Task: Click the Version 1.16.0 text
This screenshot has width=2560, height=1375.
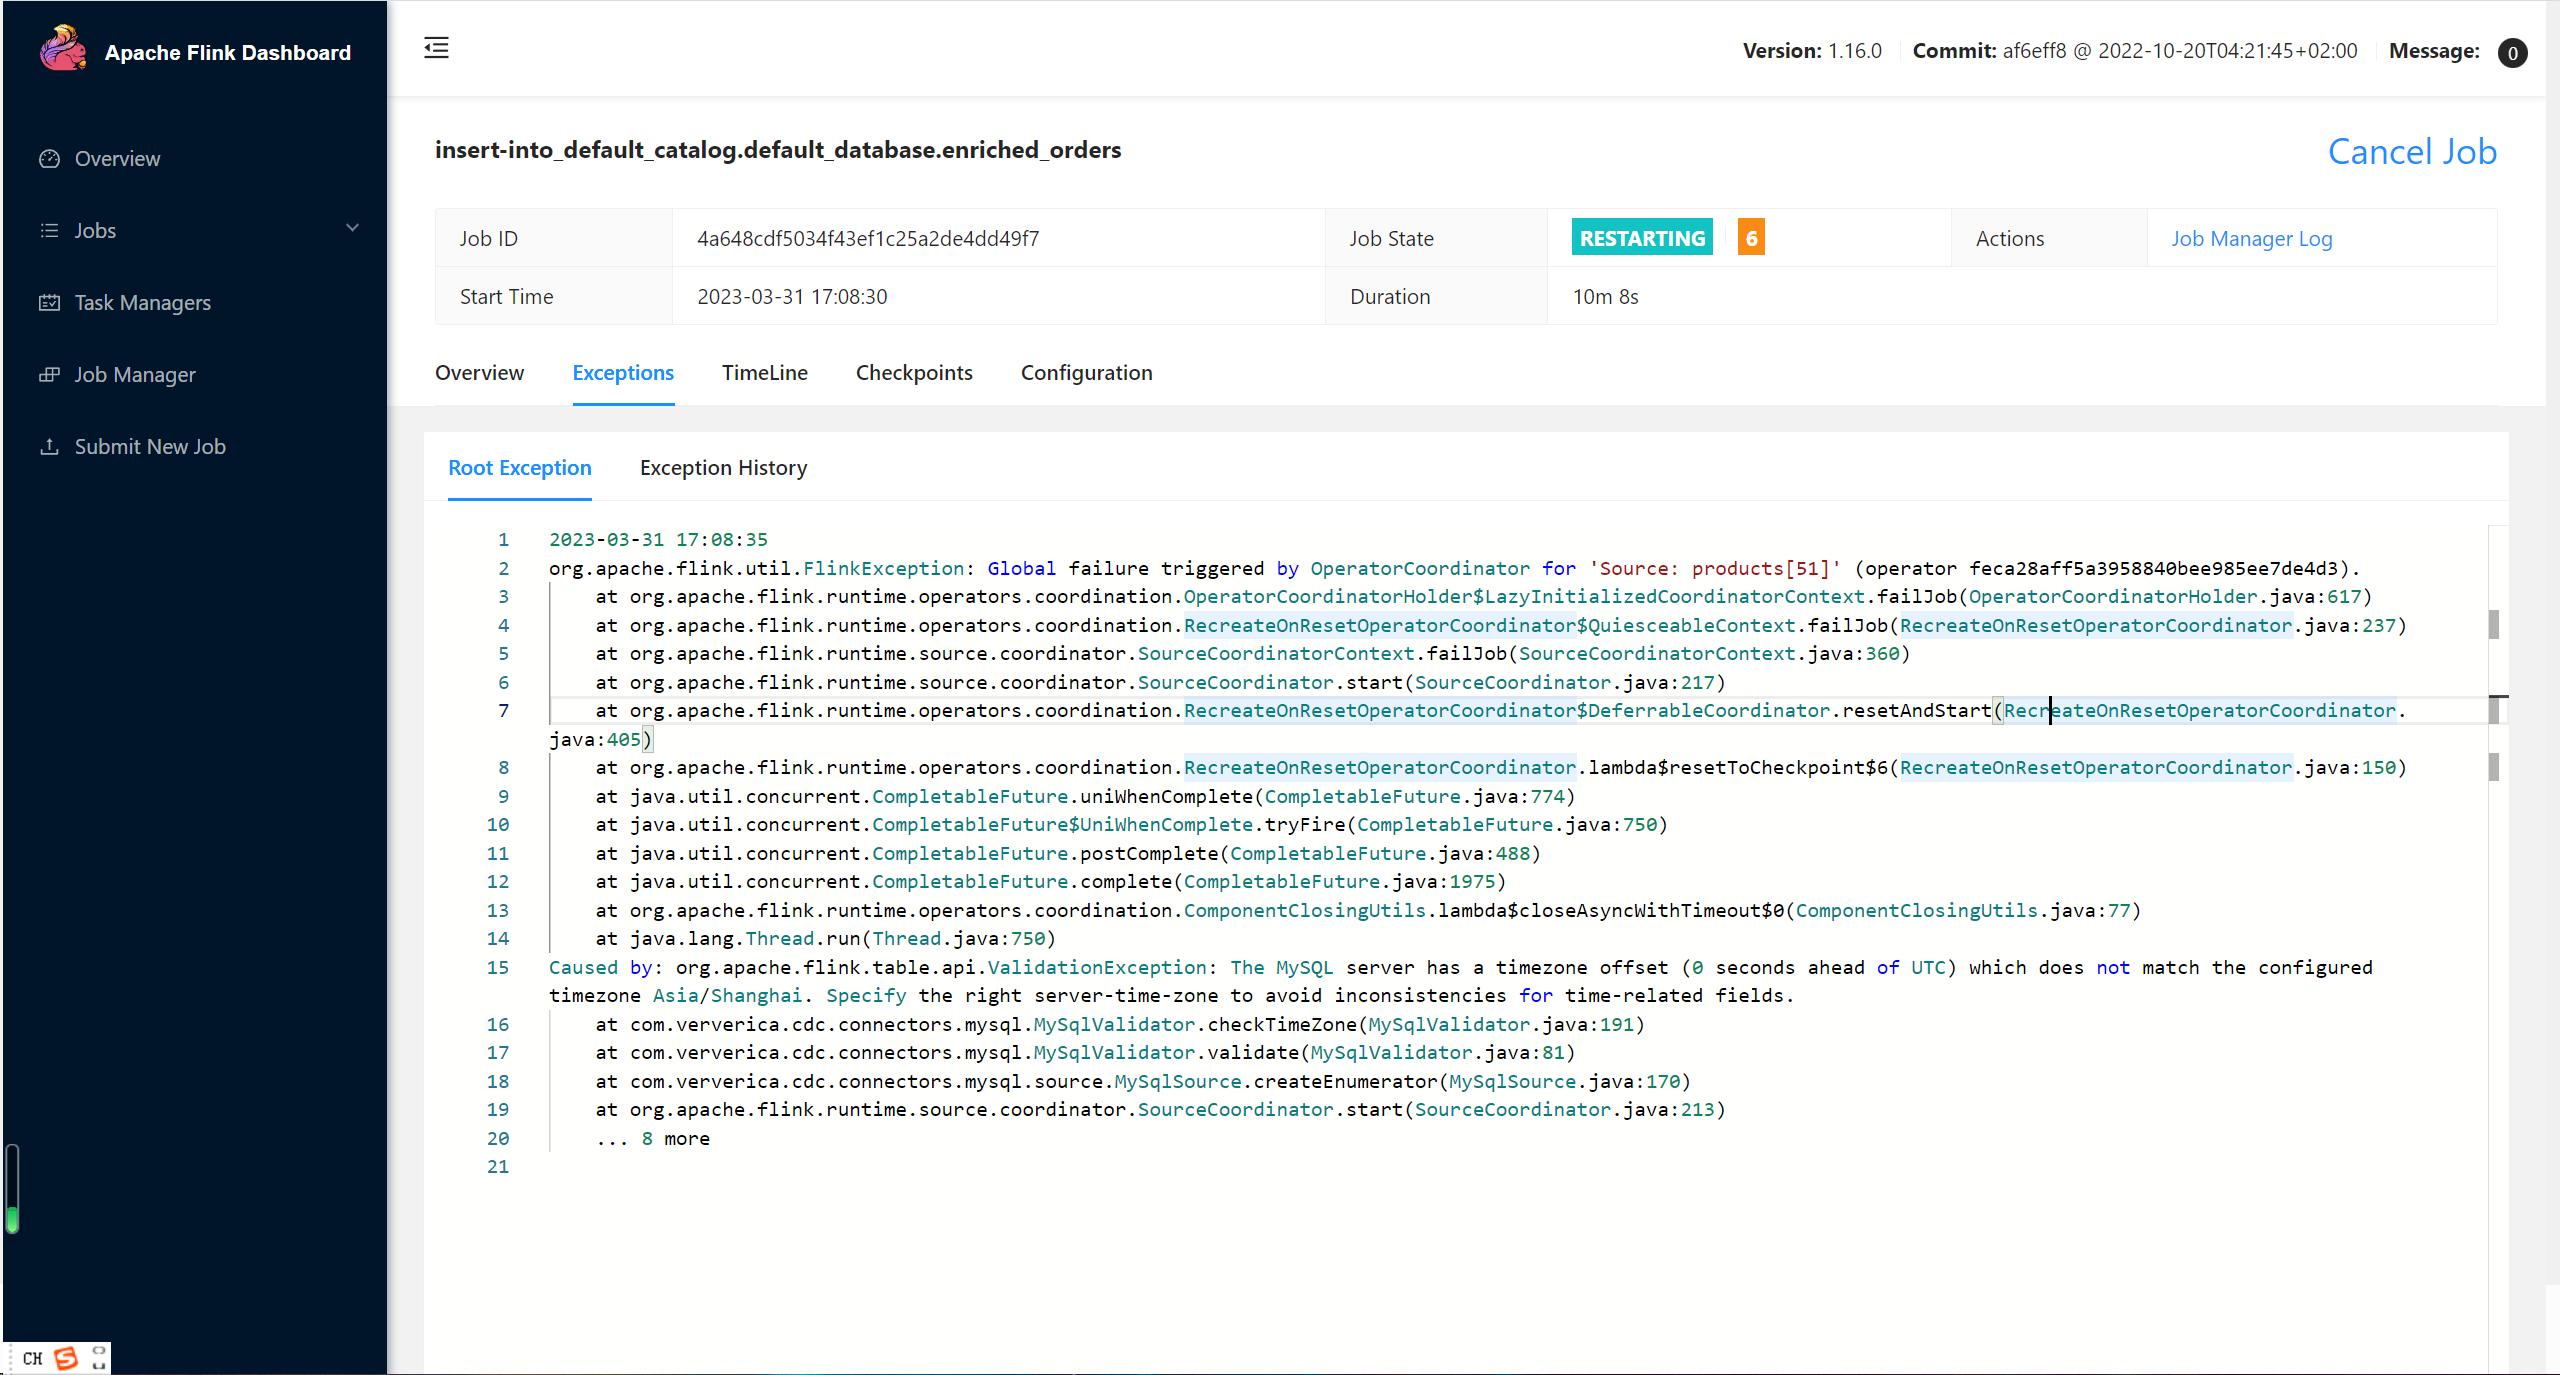Action: pos(1812,51)
